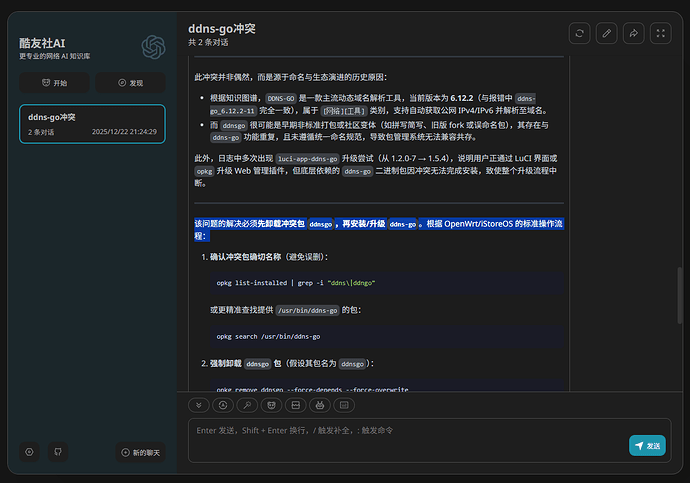This screenshot has width=690, height=483.
Task: Click the highlighted 该问题的解决 paragraph
Action: click(x=379, y=230)
